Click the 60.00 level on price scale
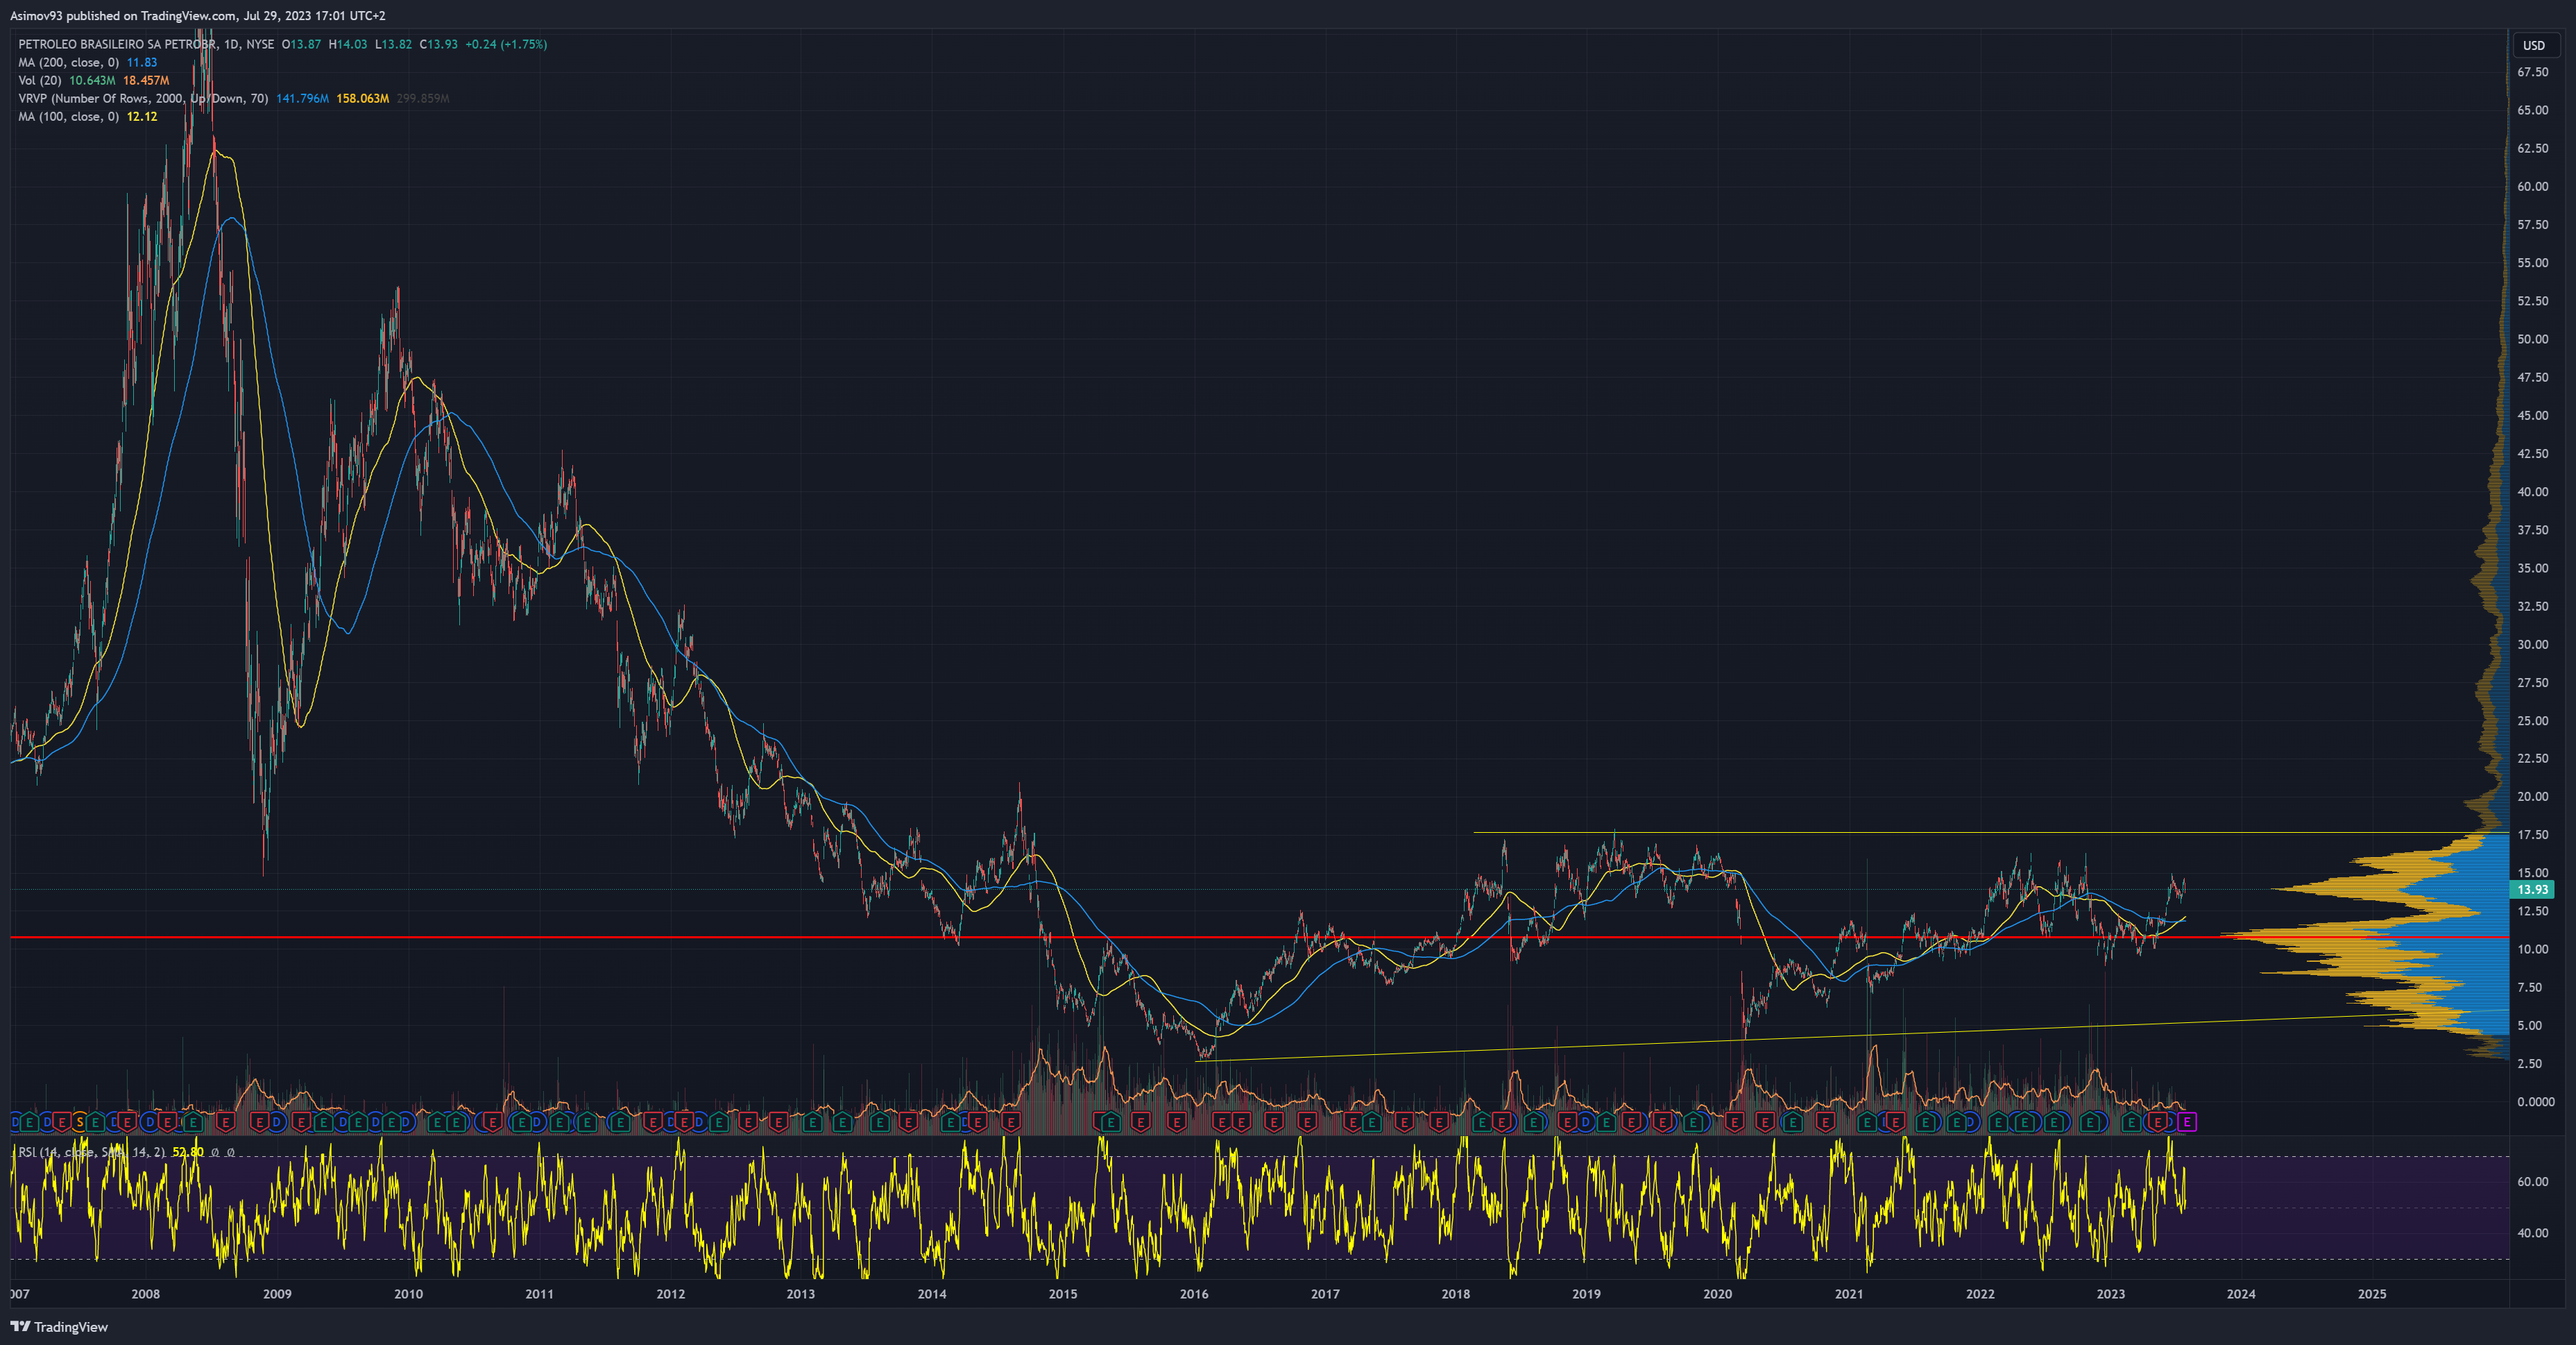The width and height of the screenshot is (2576, 1345). pos(2532,186)
